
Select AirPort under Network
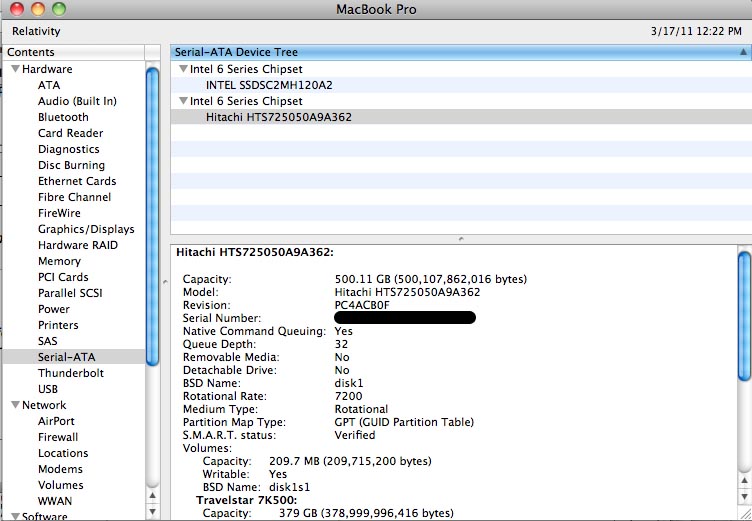coord(56,421)
